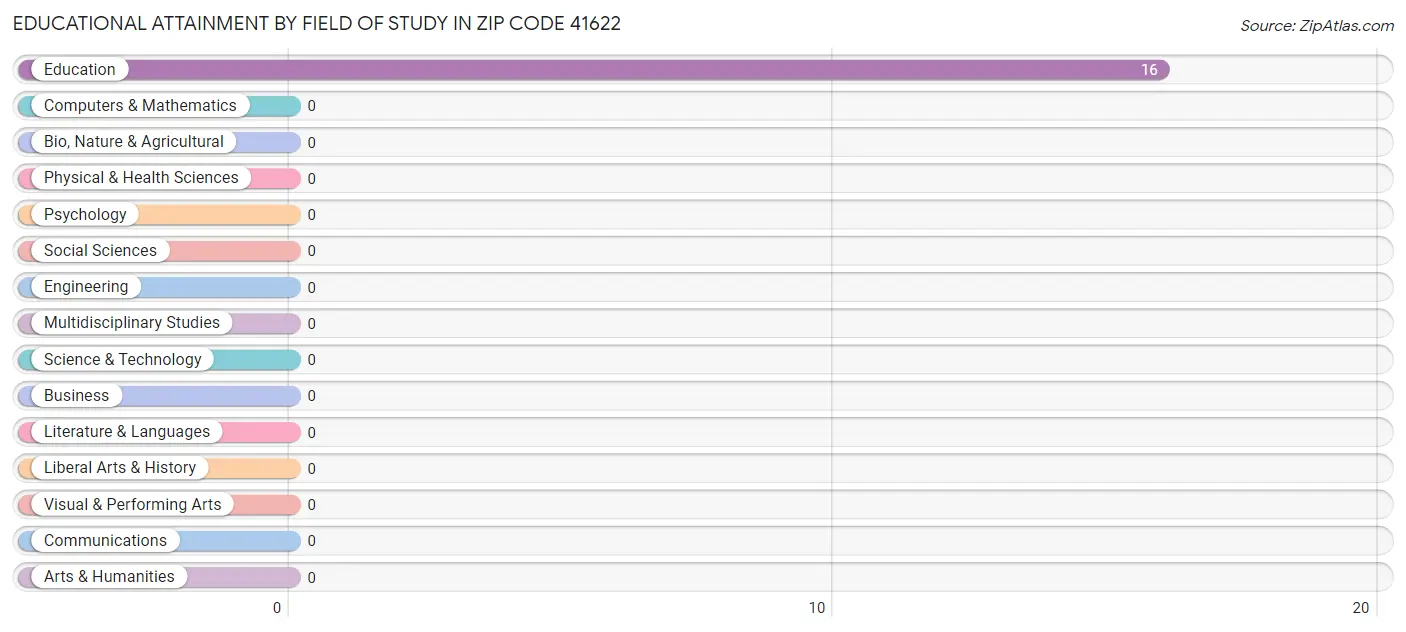Viewport: 1406px width, 632px height.
Task: Click the Science & Technology label
Action: [x=123, y=360]
